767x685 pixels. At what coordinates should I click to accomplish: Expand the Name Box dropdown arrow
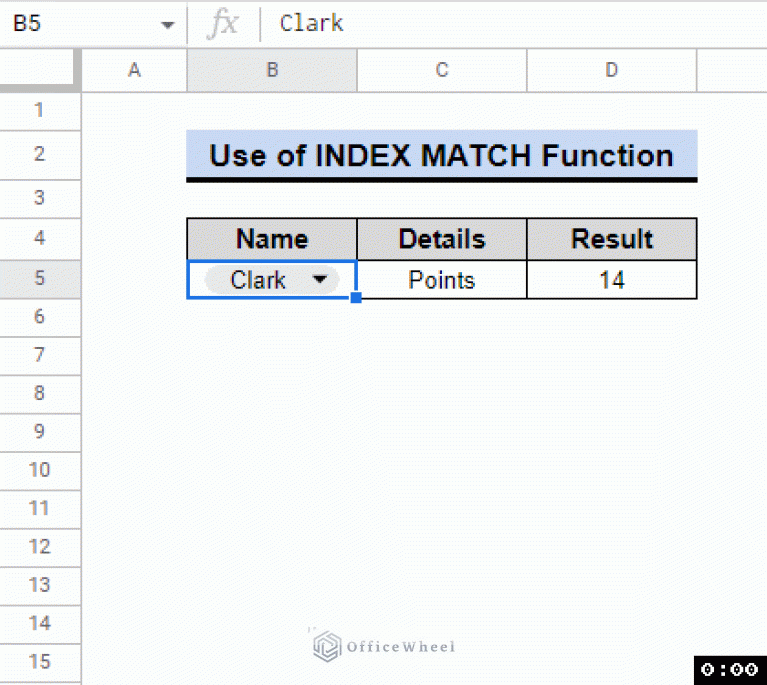pos(167,24)
